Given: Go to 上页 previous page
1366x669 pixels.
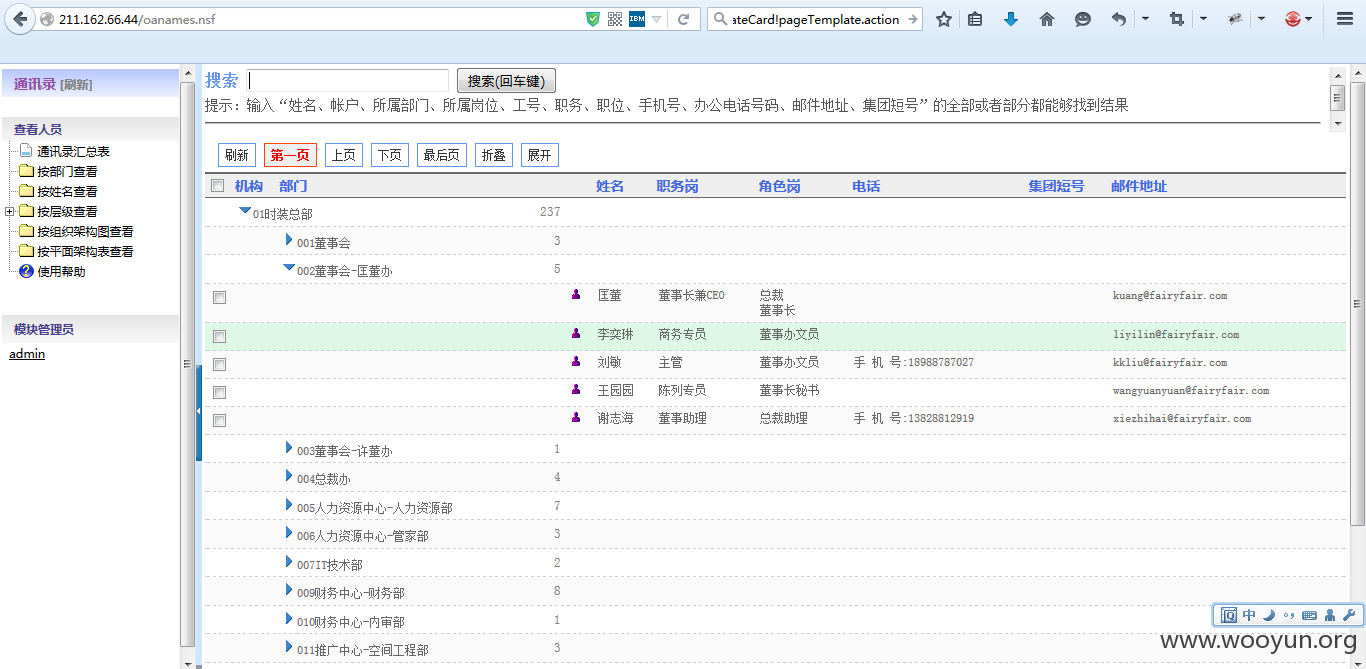Looking at the screenshot, I should coord(344,155).
